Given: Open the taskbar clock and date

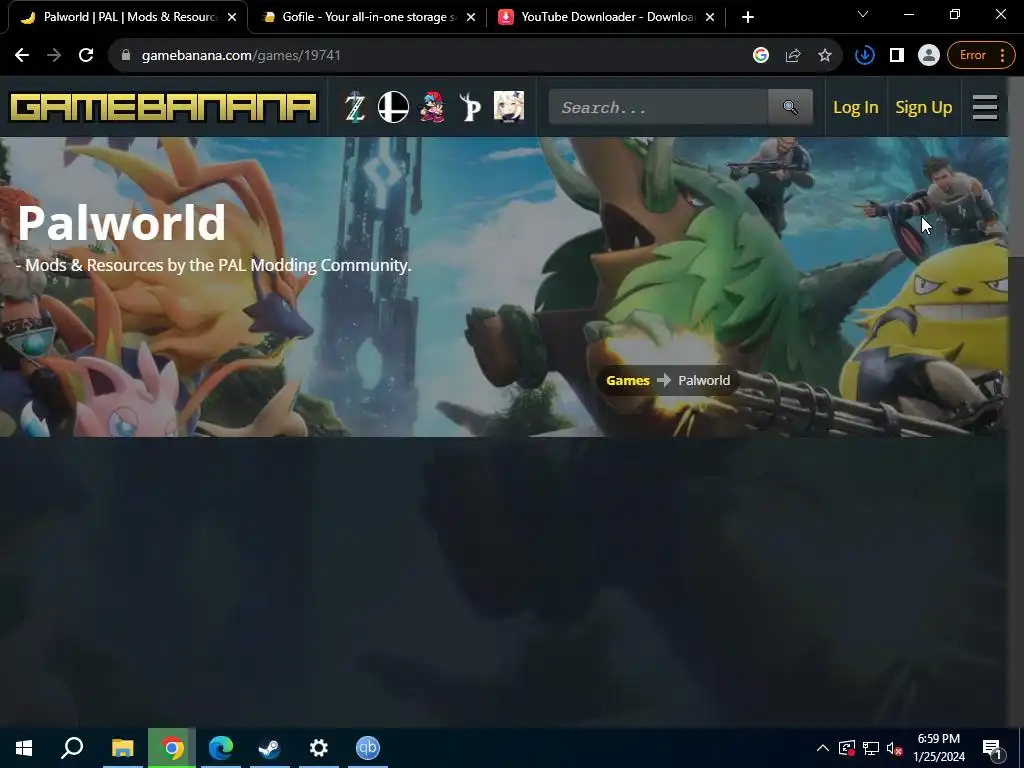Looking at the screenshot, I should (938, 748).
